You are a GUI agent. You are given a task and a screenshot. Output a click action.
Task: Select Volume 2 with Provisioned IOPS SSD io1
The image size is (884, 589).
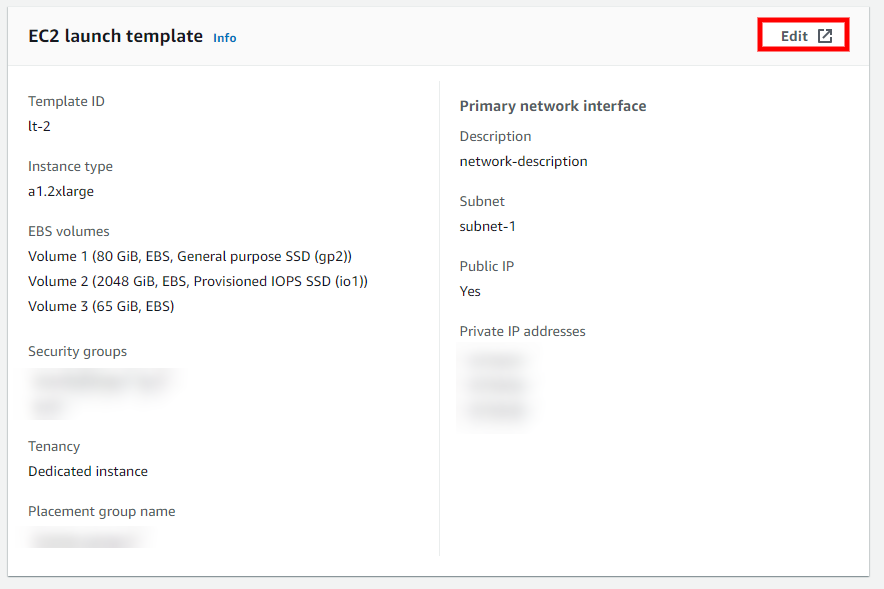click(196, 281)
